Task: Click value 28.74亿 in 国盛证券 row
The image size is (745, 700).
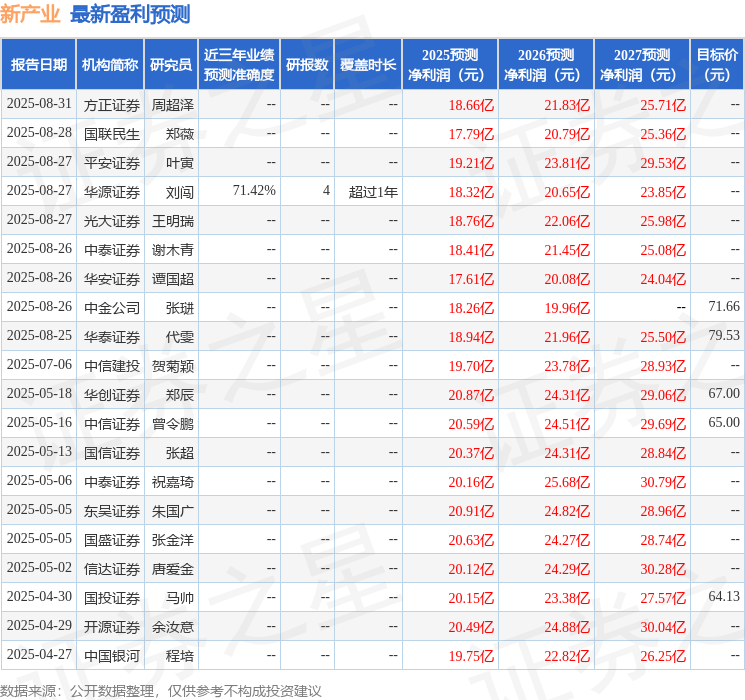Action: [663, 540]
